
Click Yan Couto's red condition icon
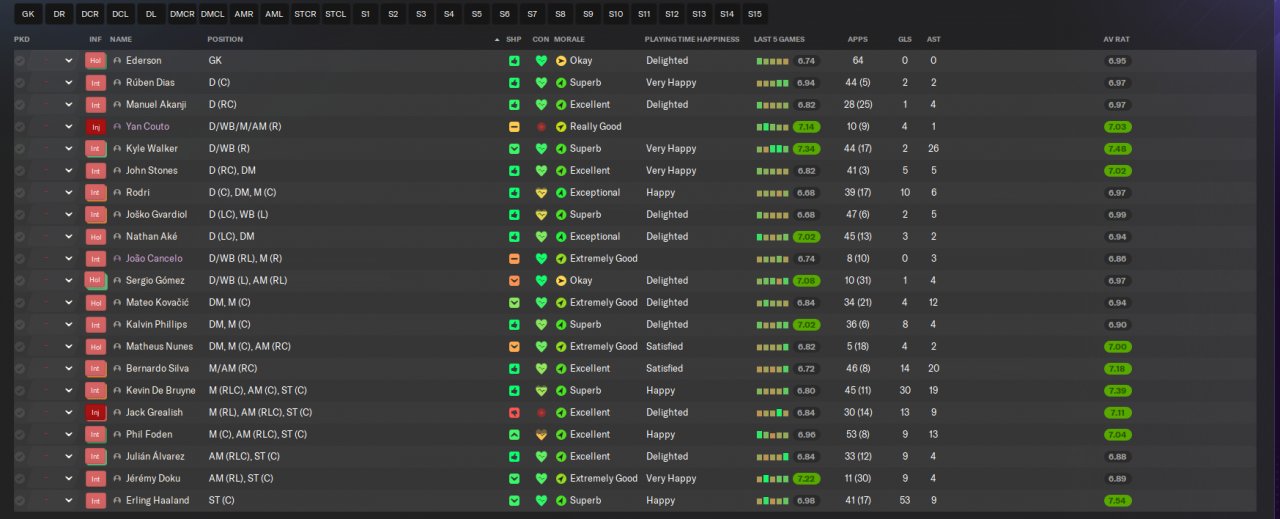click(x=541, y=127)
